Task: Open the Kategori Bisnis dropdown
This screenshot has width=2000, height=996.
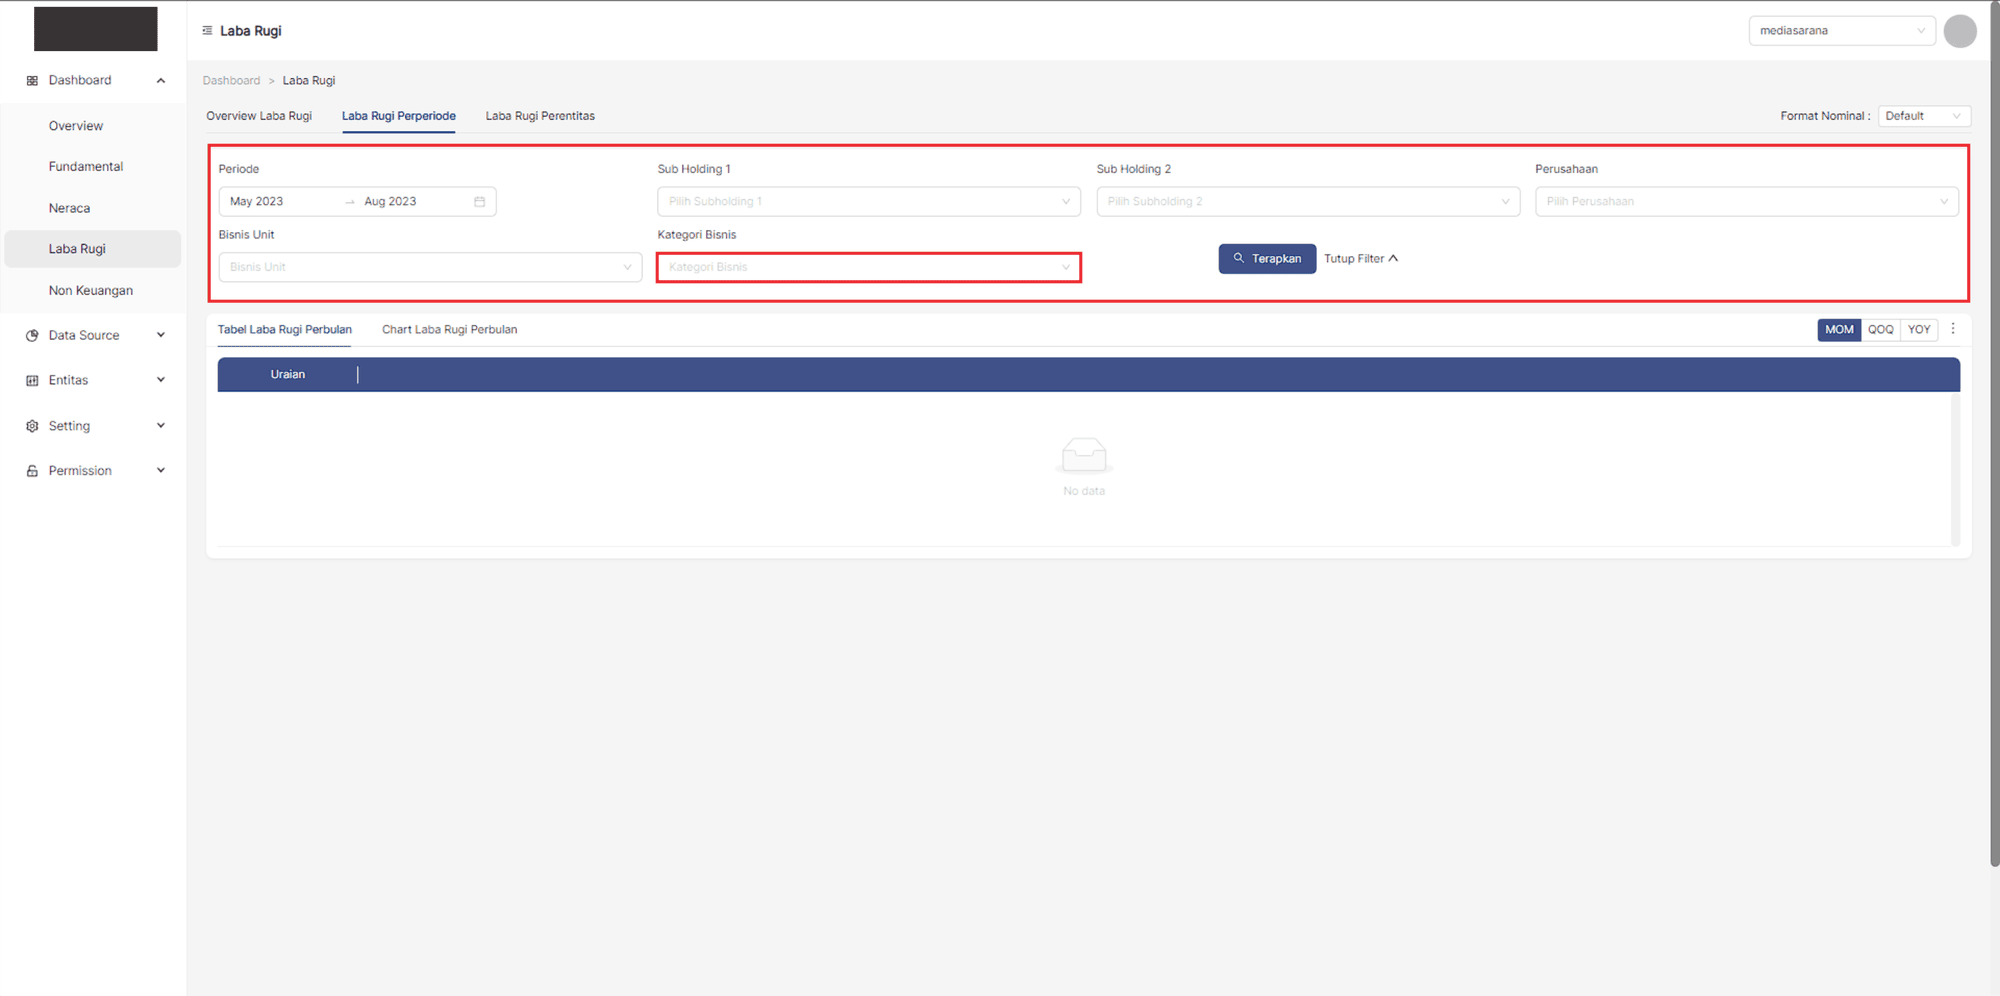Action: point(868,268)
